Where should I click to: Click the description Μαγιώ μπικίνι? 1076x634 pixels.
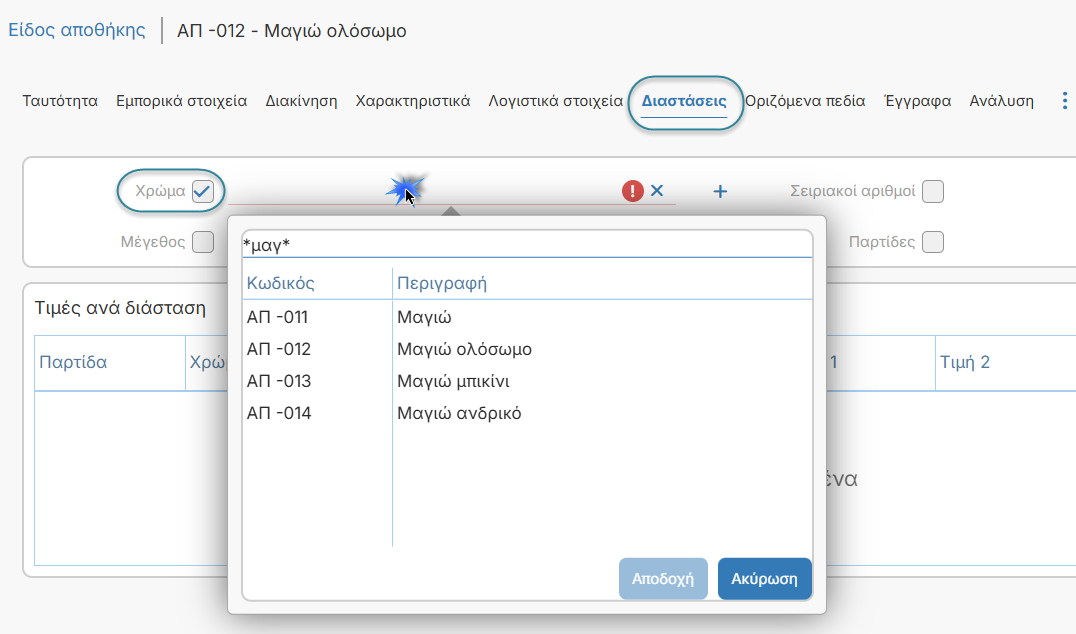tap(453, 381)
